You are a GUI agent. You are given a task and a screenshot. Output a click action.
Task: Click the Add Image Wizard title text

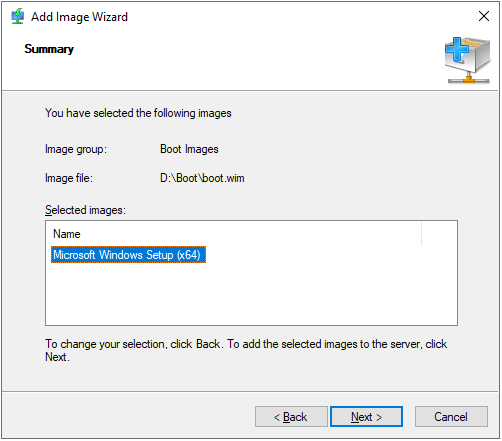(79, 17)
